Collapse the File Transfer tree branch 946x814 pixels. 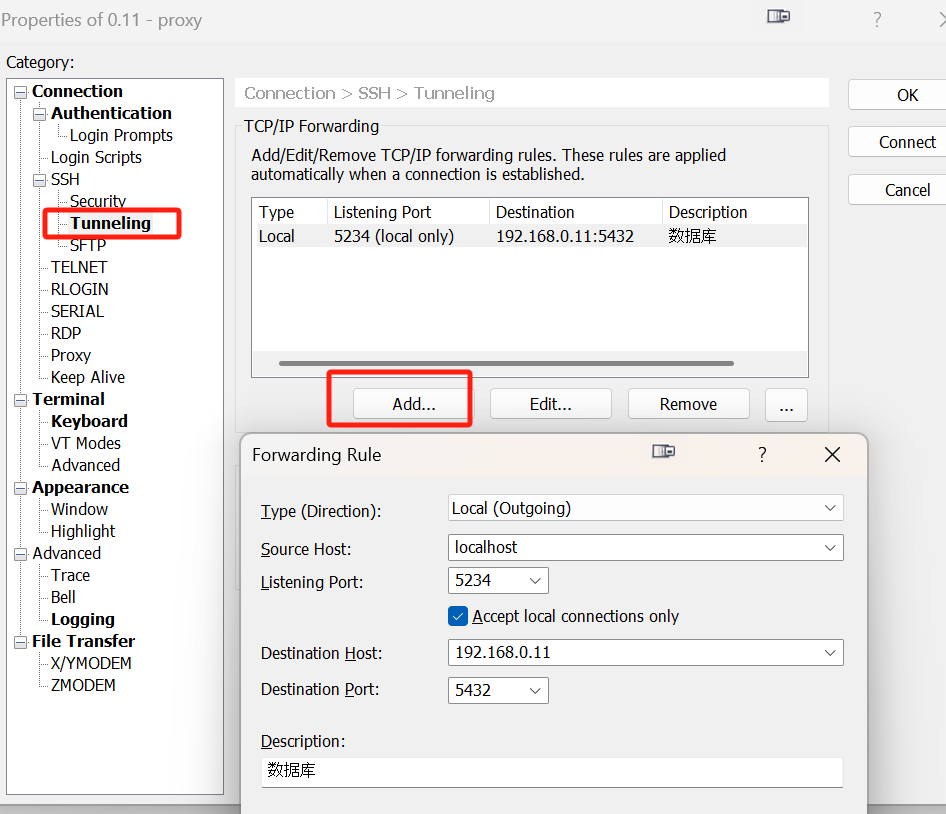point(20,641)
